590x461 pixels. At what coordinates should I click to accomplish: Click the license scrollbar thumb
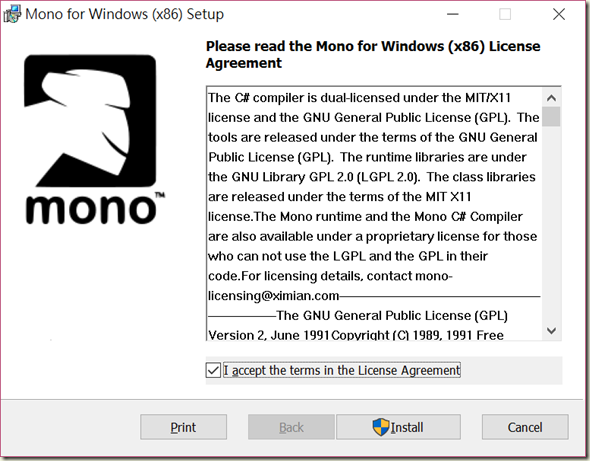pos(551,117)
